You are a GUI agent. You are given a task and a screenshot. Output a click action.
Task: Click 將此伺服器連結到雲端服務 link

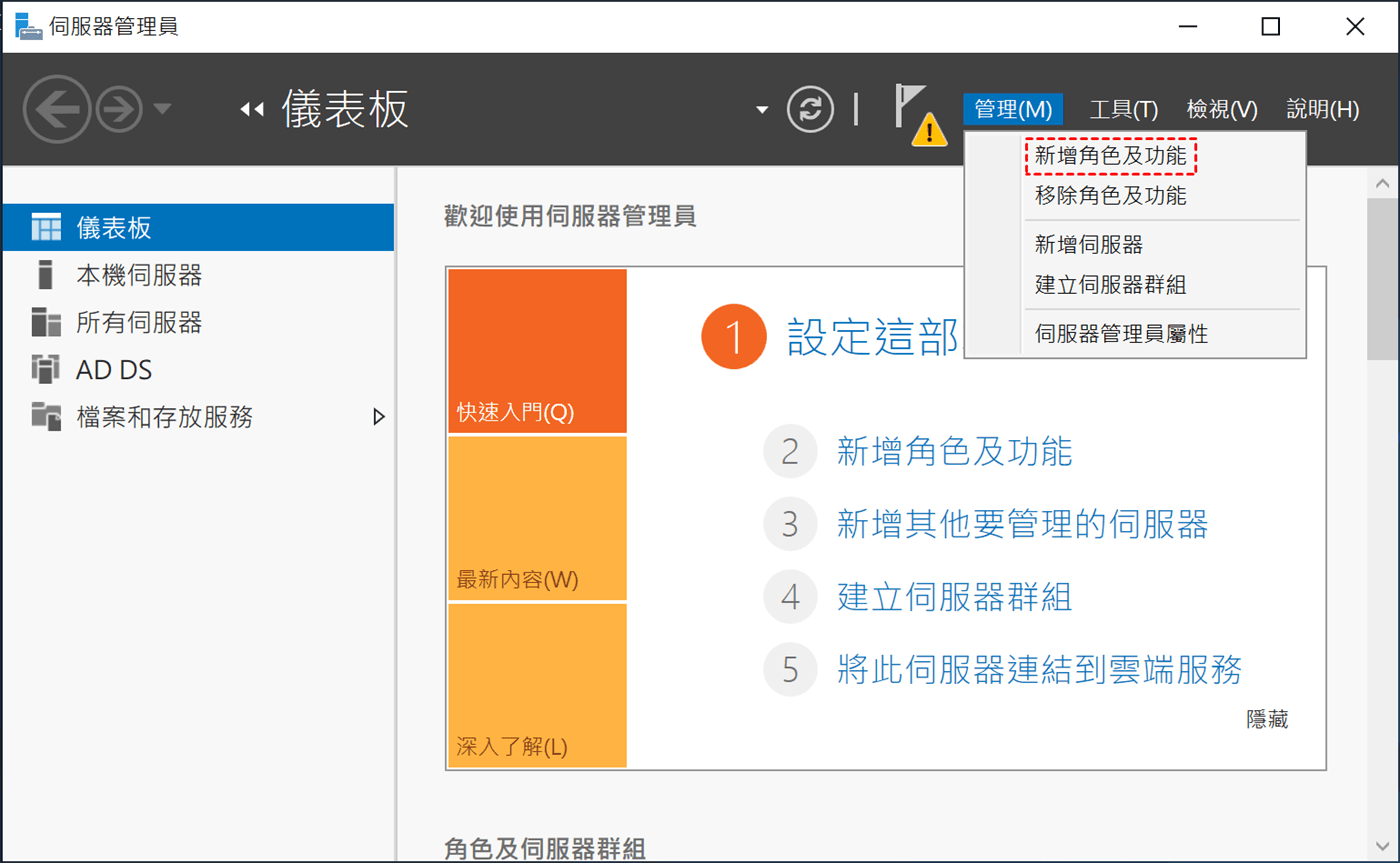point(1039,668)
